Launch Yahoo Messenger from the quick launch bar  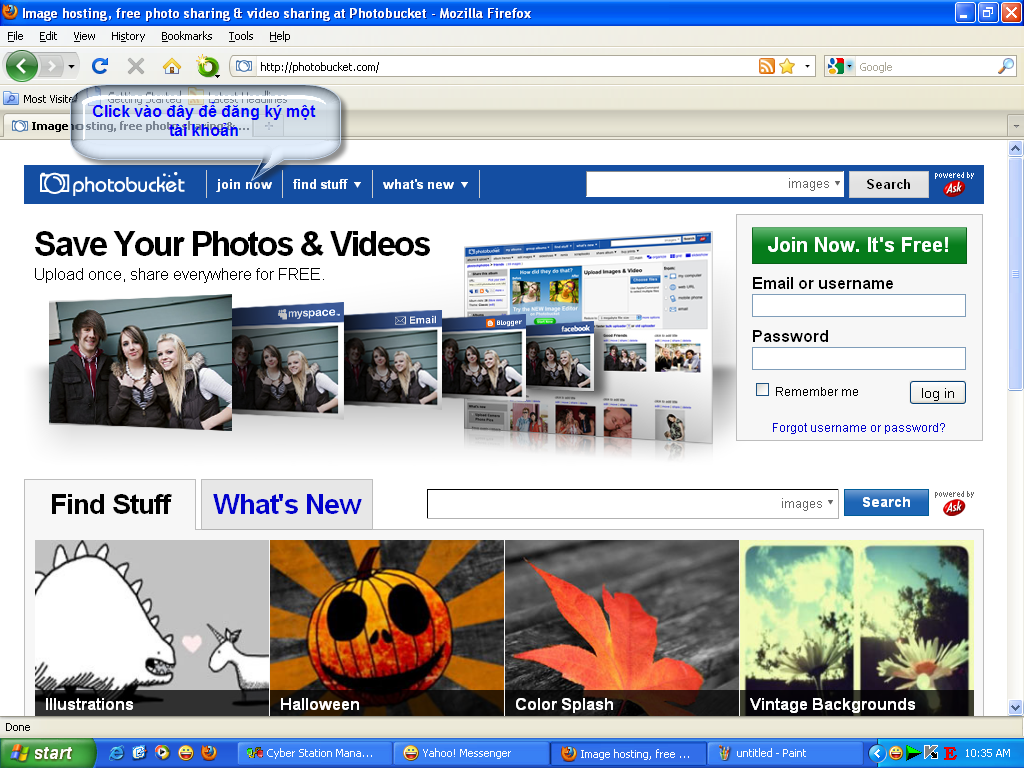tap(185, 753)
